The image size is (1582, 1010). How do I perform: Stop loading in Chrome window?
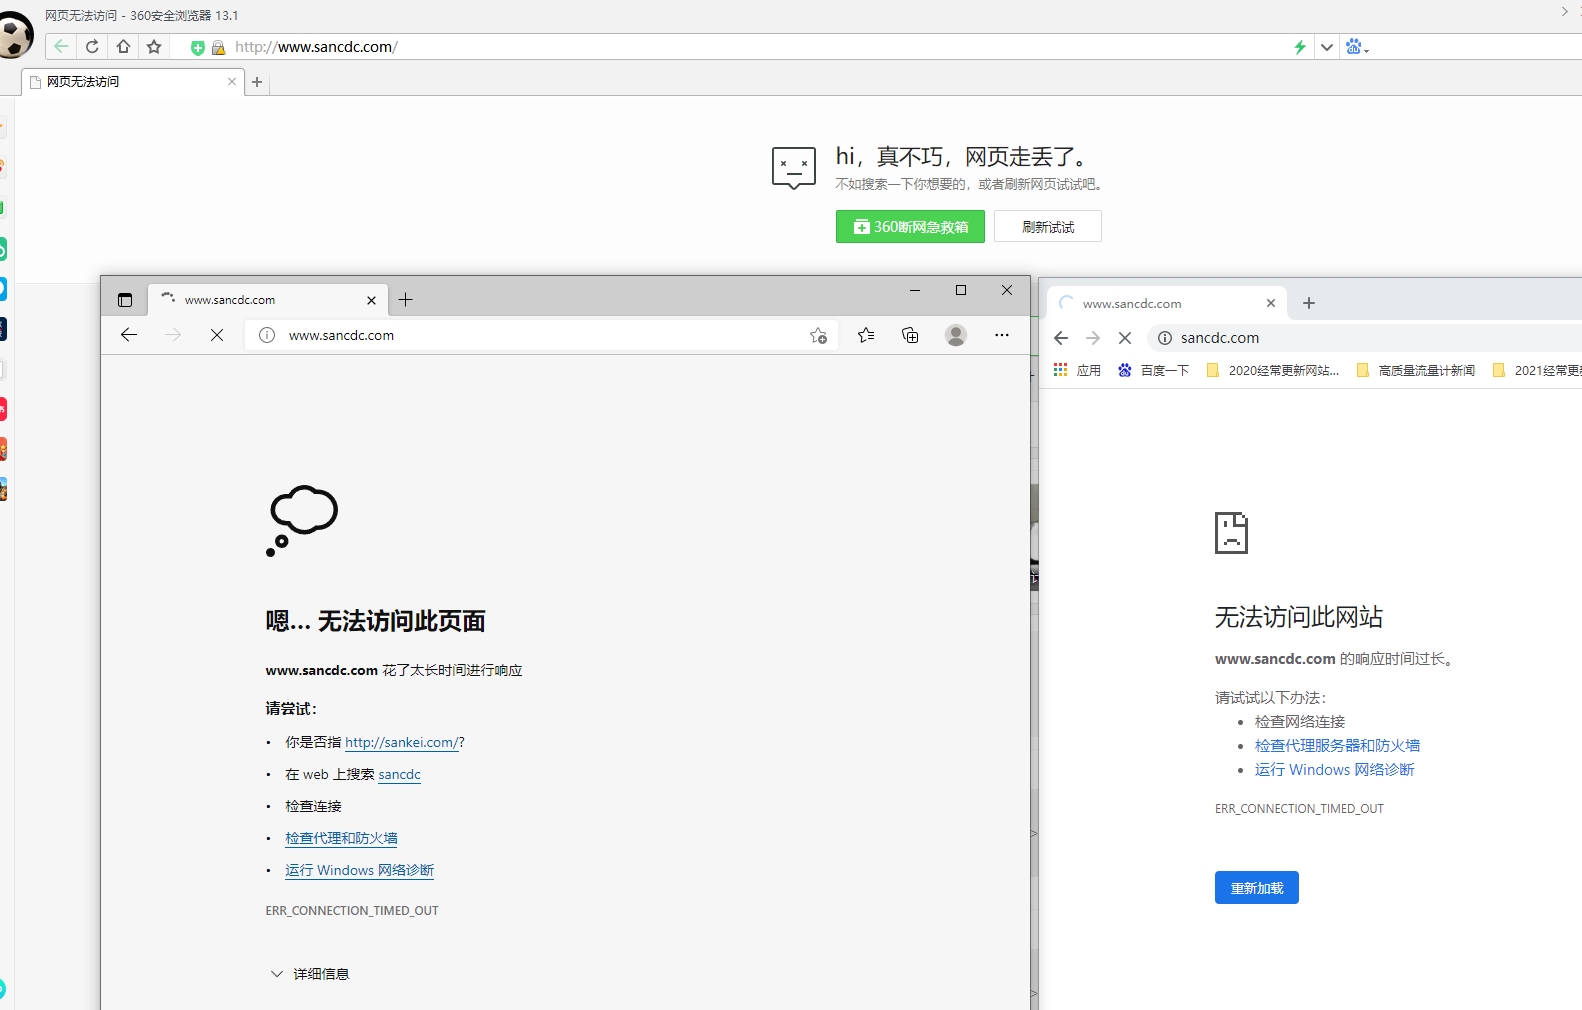1125,338
